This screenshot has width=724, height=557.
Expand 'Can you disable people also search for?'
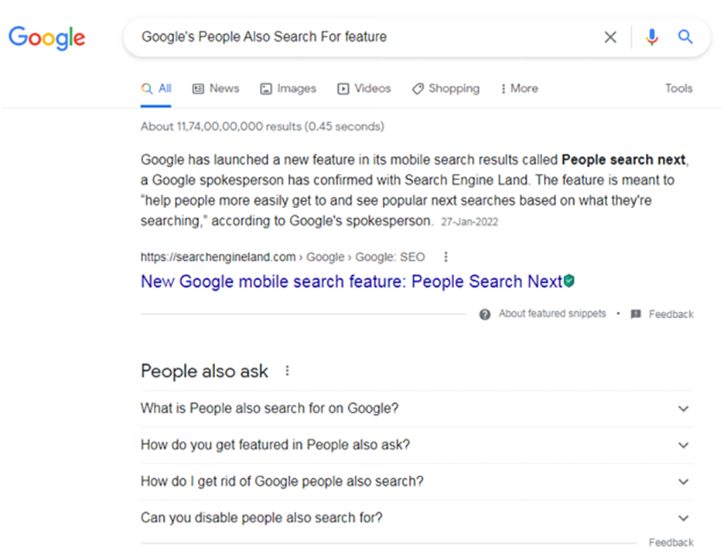(x=417, y=518)
